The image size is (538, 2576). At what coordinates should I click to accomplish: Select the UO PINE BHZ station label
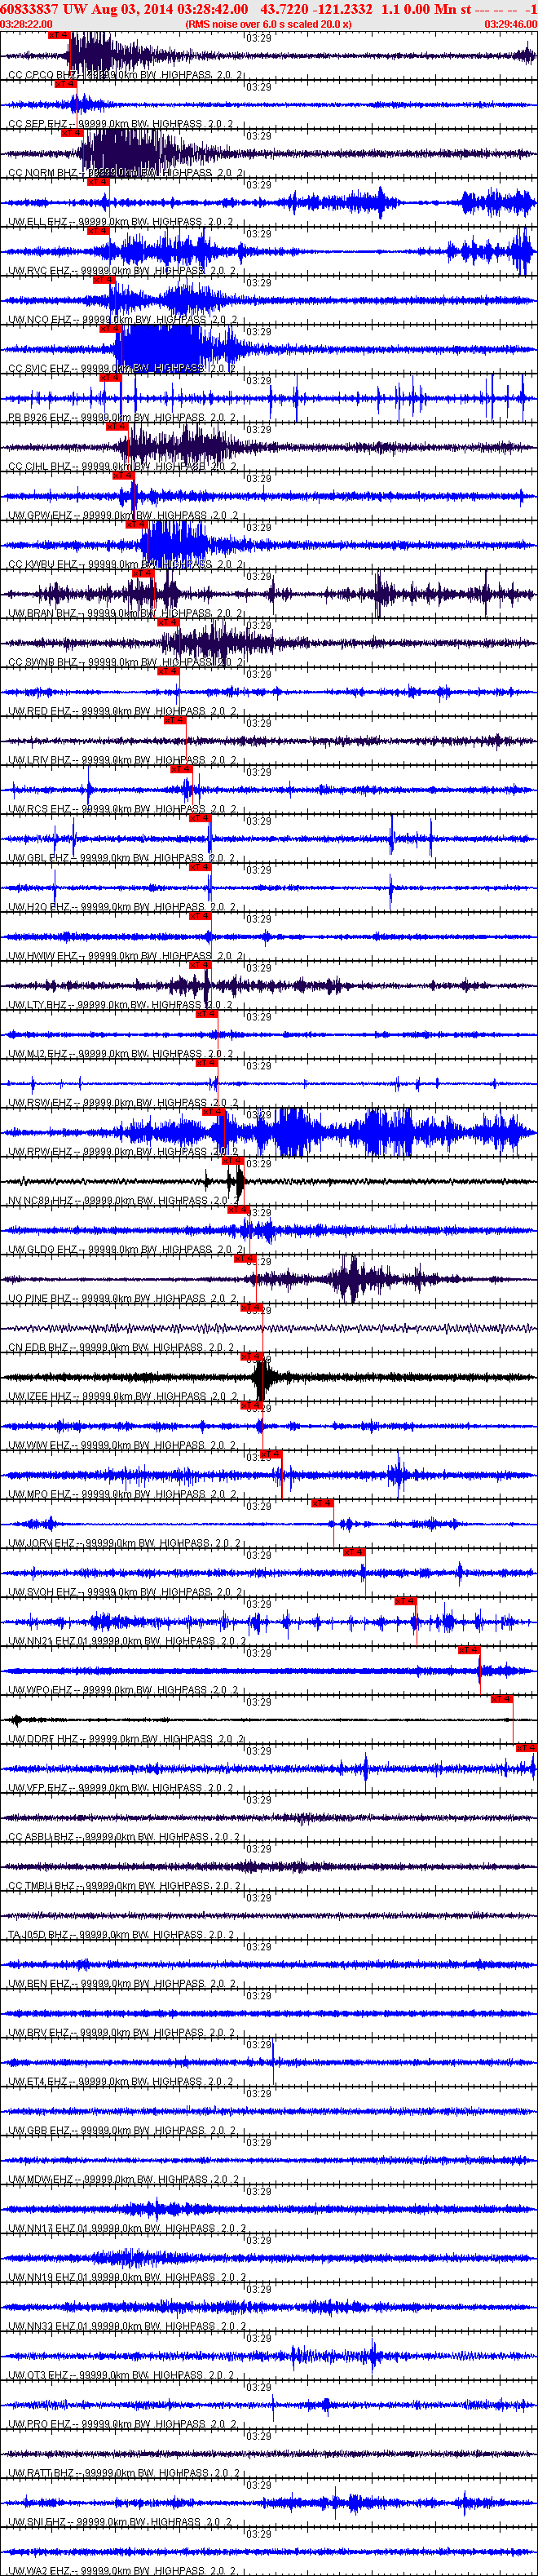tap(40, 1299)
